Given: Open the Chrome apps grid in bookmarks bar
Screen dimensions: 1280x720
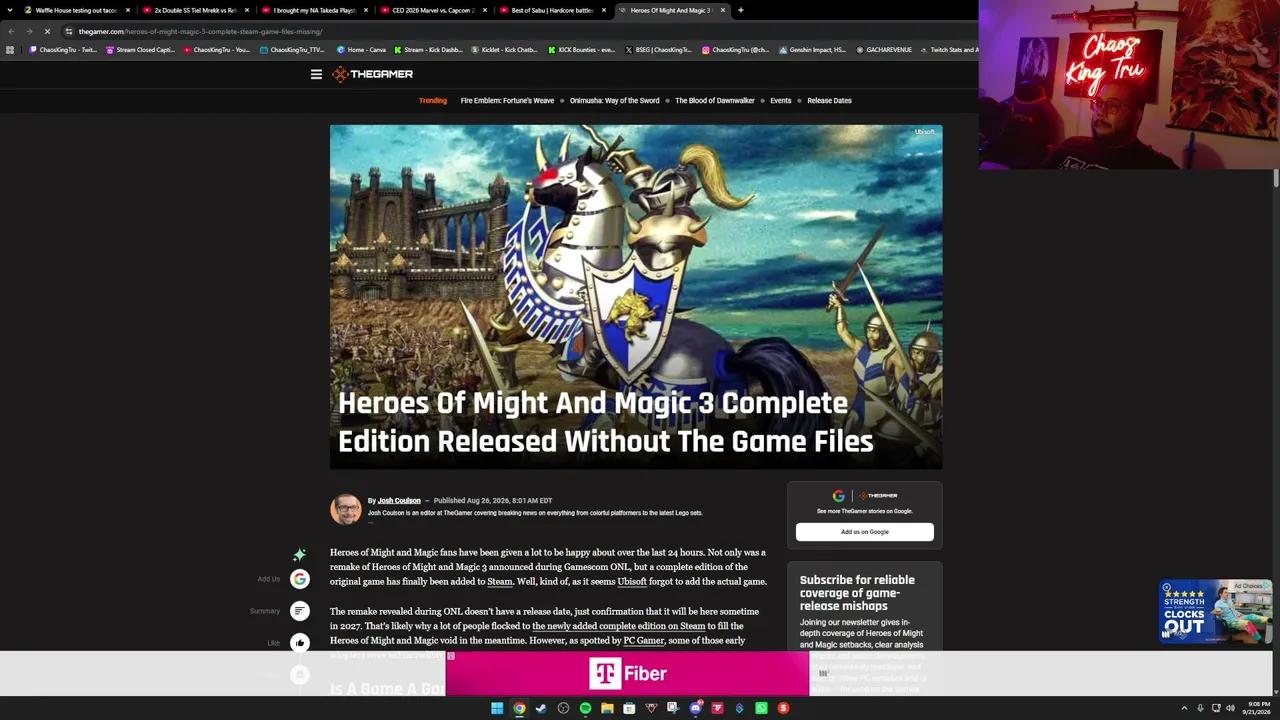Looking at the screenshot, I should (10, 50).
